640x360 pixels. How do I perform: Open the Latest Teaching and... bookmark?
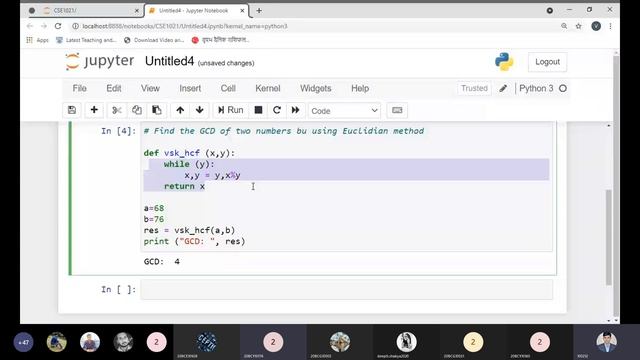coord(86,40)
